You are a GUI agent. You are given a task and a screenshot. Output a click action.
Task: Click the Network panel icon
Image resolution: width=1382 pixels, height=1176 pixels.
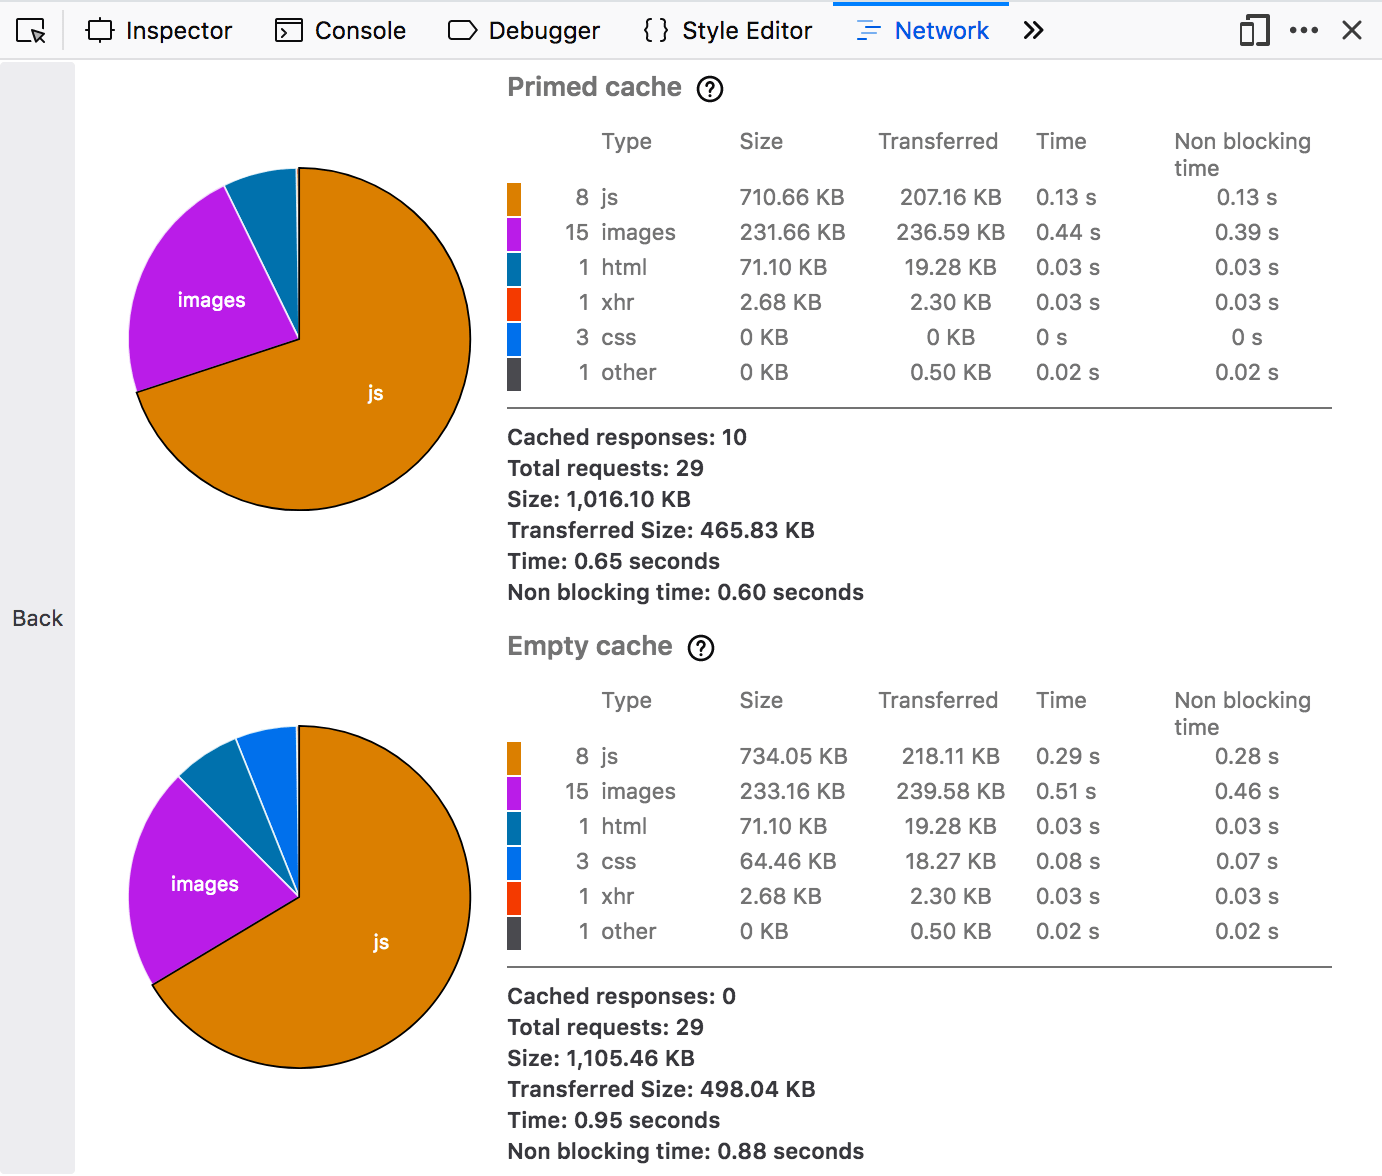click(866, 30)
